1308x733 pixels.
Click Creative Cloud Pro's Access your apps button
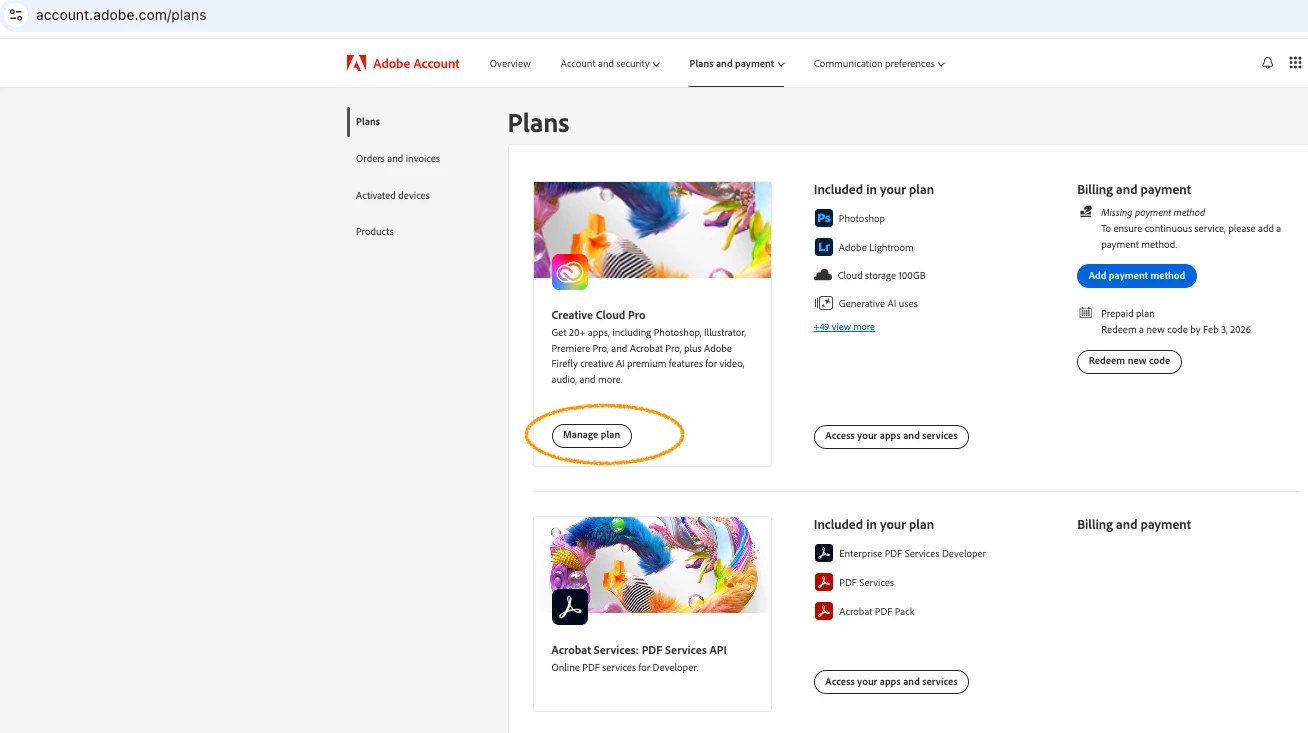(891, 436)
